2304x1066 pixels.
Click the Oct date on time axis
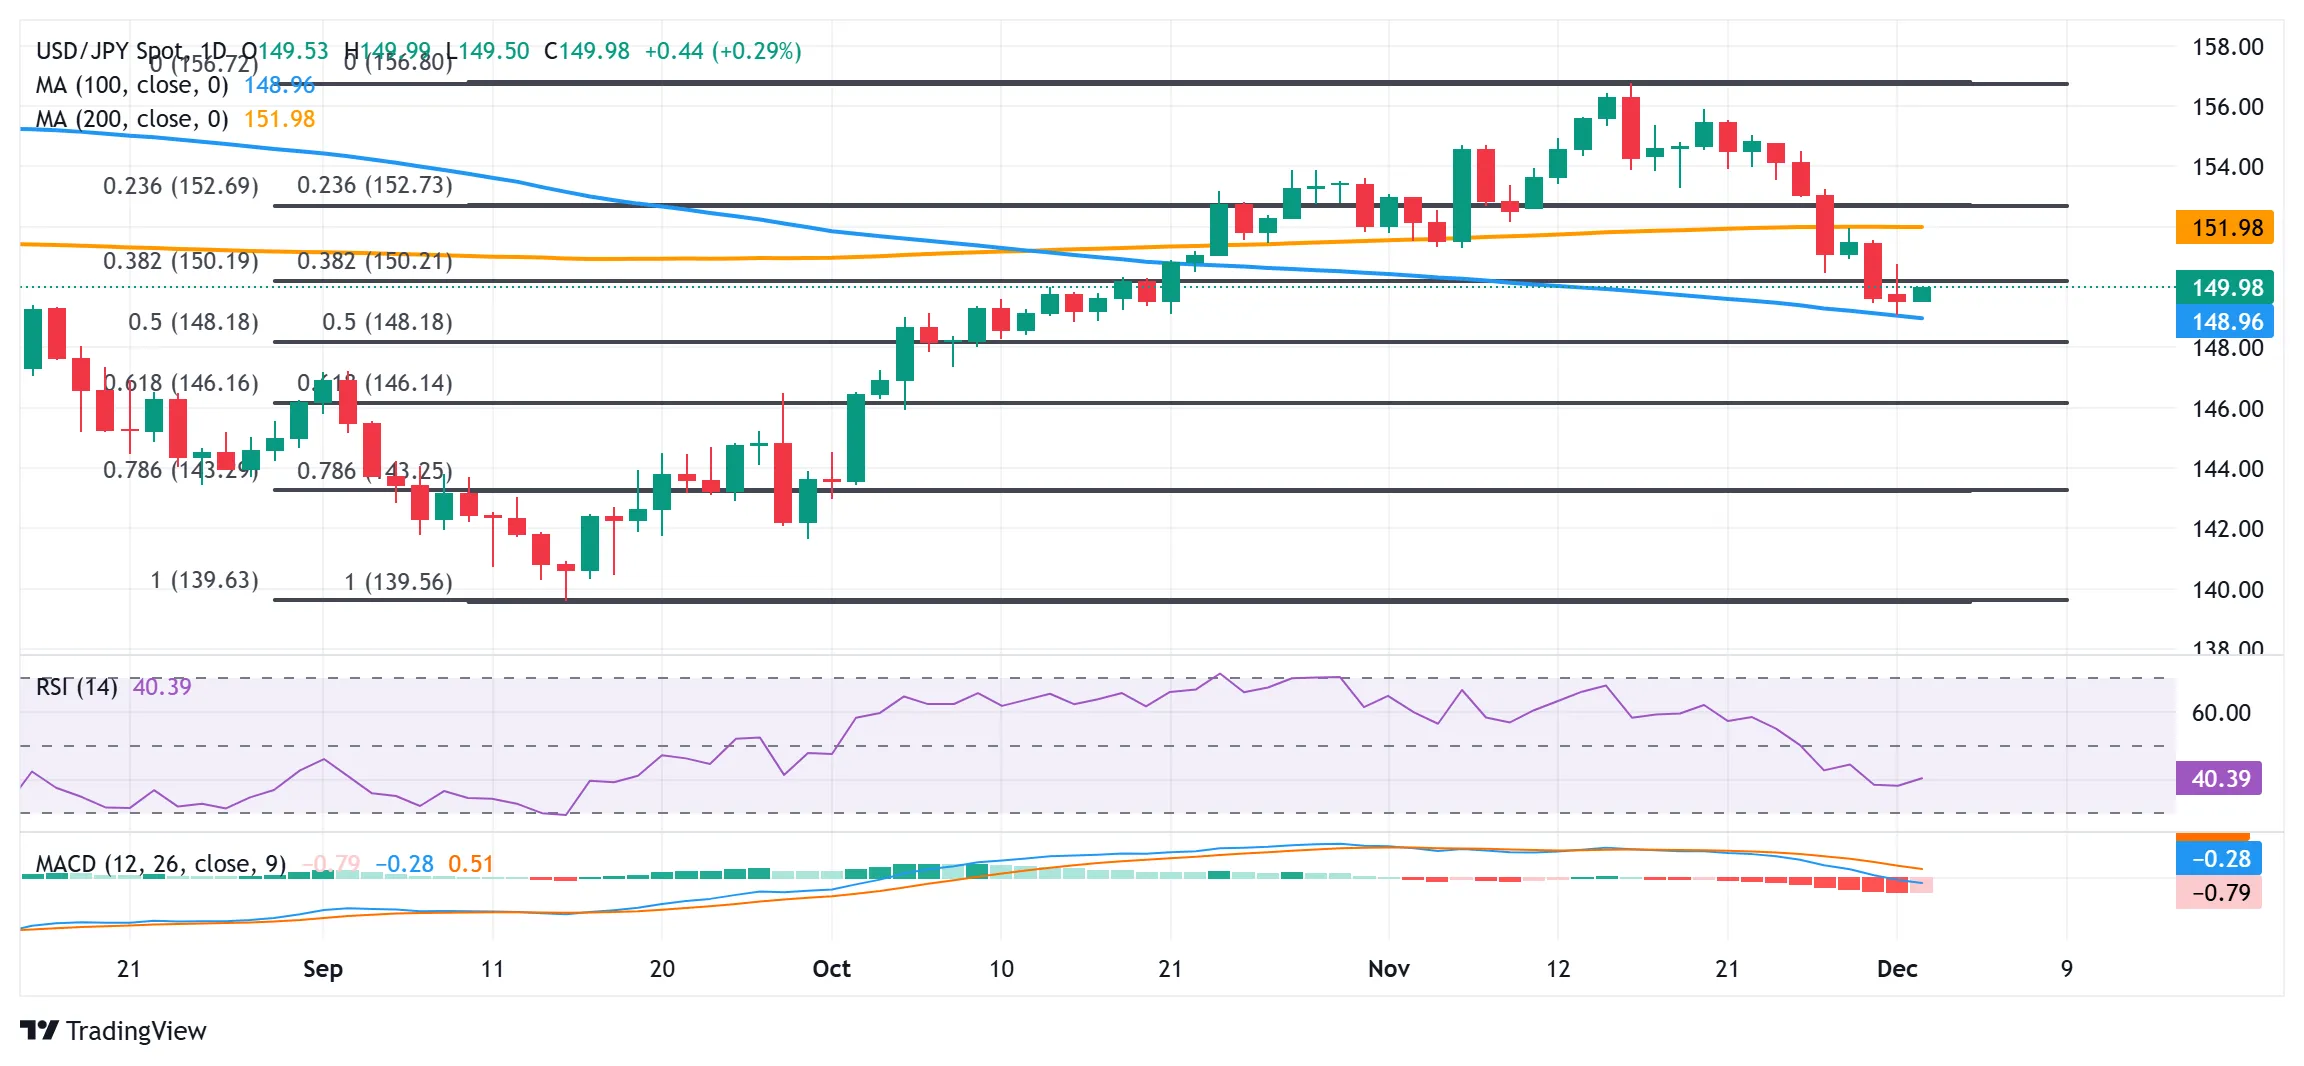tap(831, 968)
